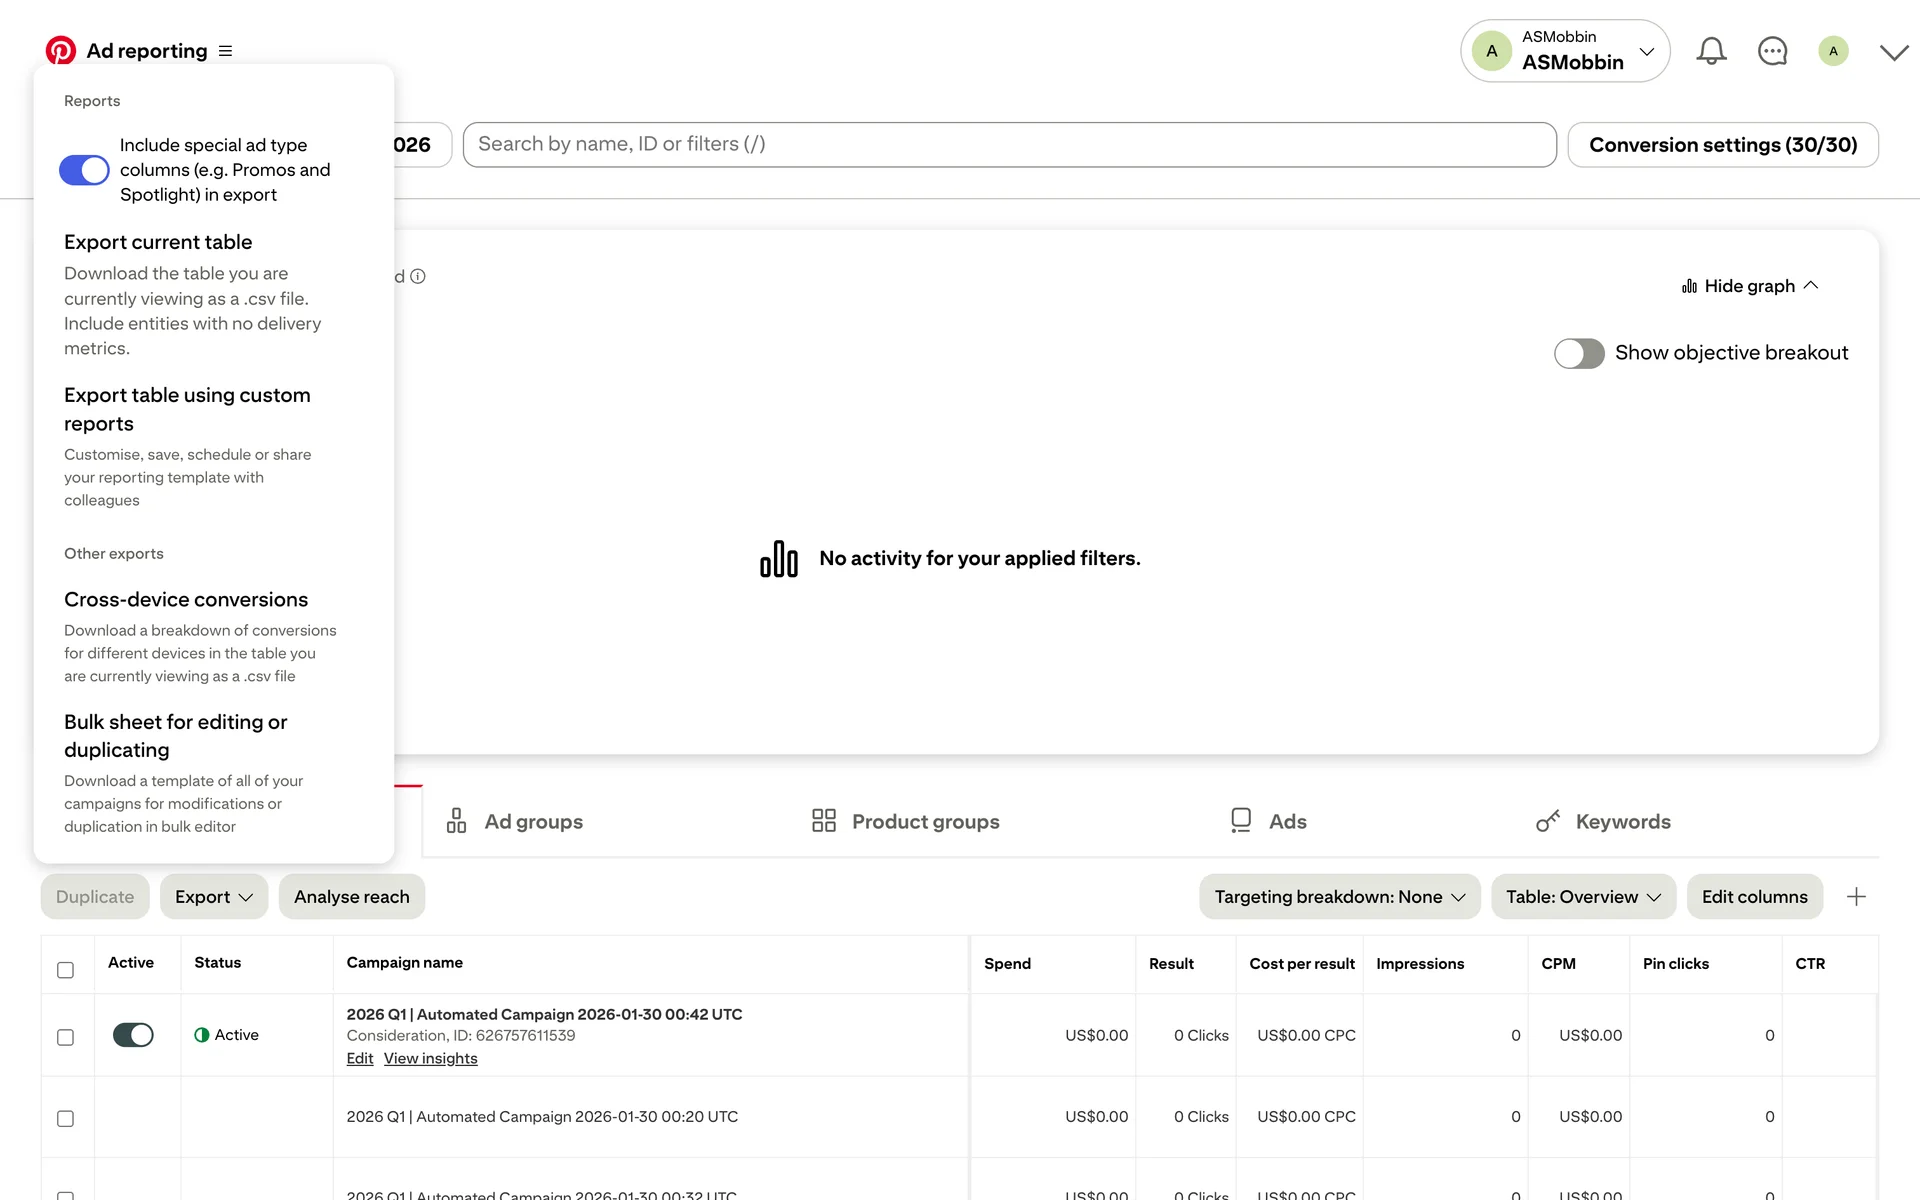Click the View insights link
This screenshot has height=1200, width=1920.
click(430, 1059)
